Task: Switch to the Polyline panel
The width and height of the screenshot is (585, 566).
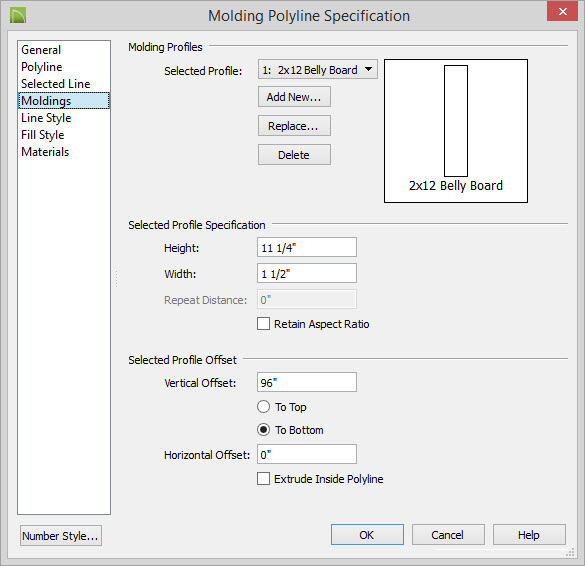Action: (x=42, y=67)
